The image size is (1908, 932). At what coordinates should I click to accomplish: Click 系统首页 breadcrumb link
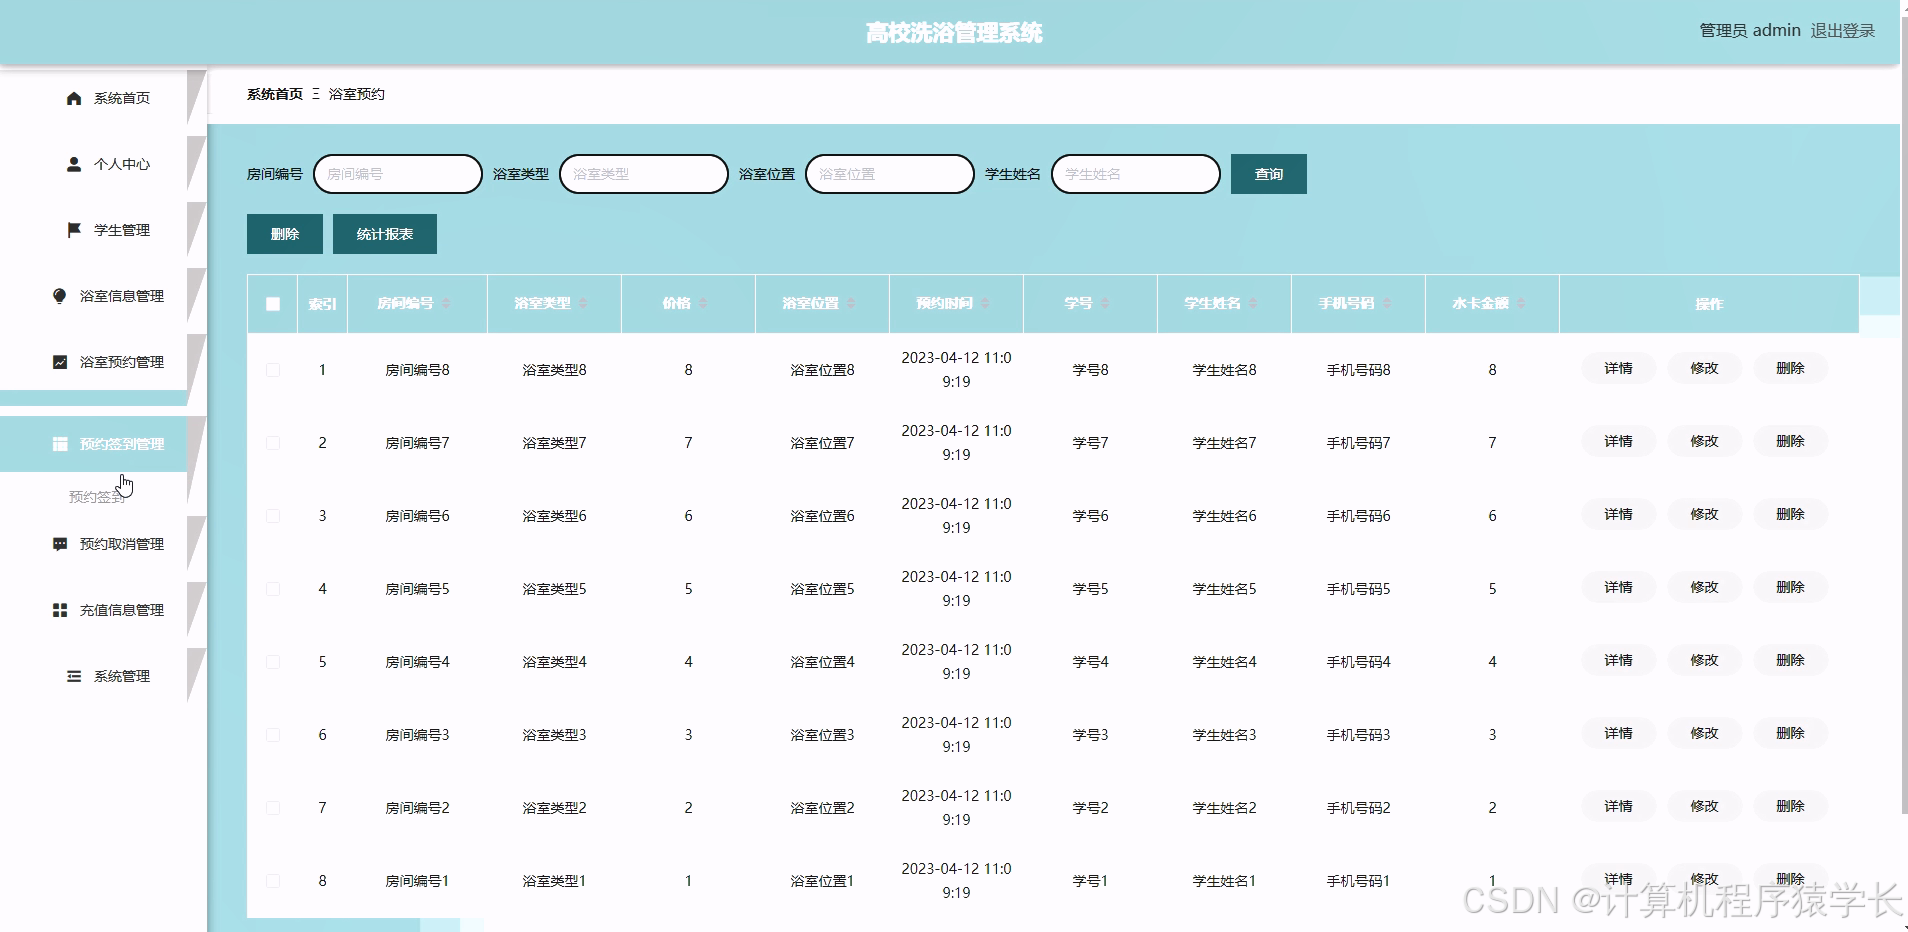275,94
